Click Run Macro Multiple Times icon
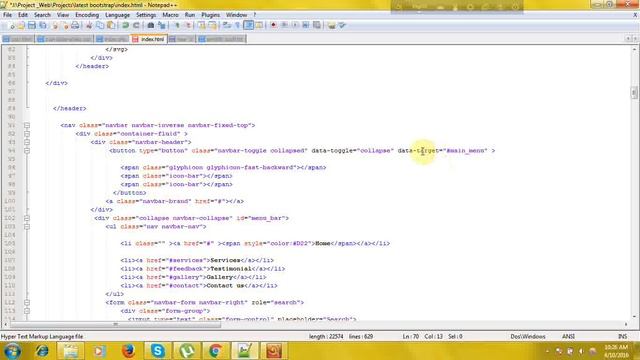 coord(306,25)
